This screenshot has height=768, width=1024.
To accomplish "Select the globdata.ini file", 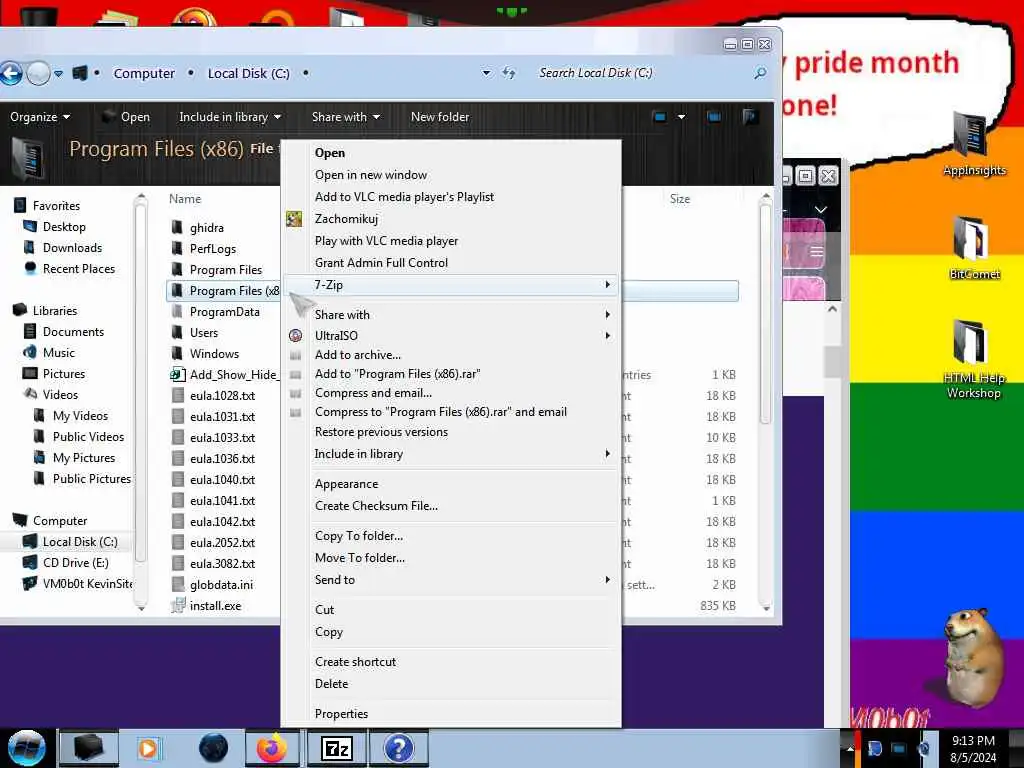I will [221, 584].
